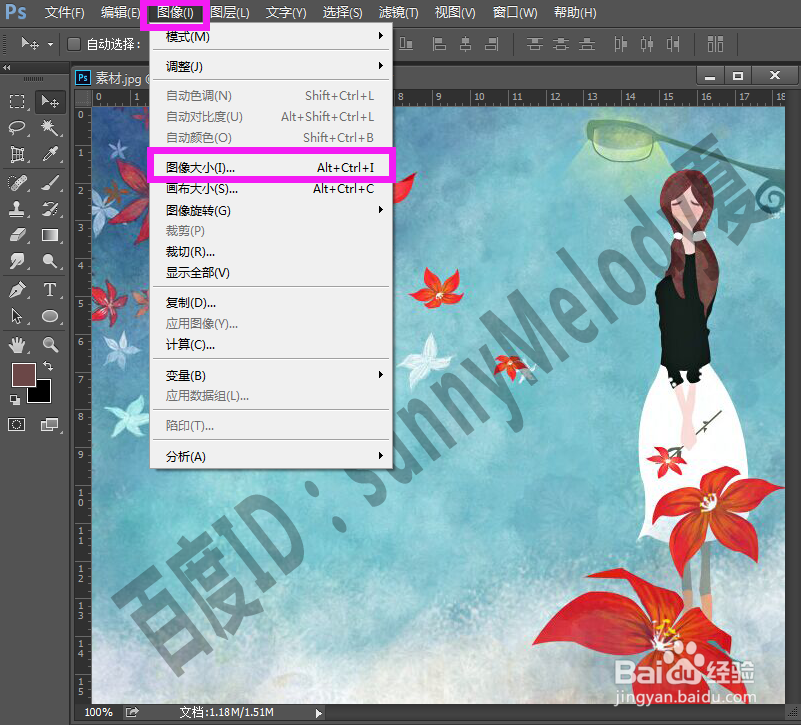Switch to the 素材.jpg document tab

[x=119, y=79]
